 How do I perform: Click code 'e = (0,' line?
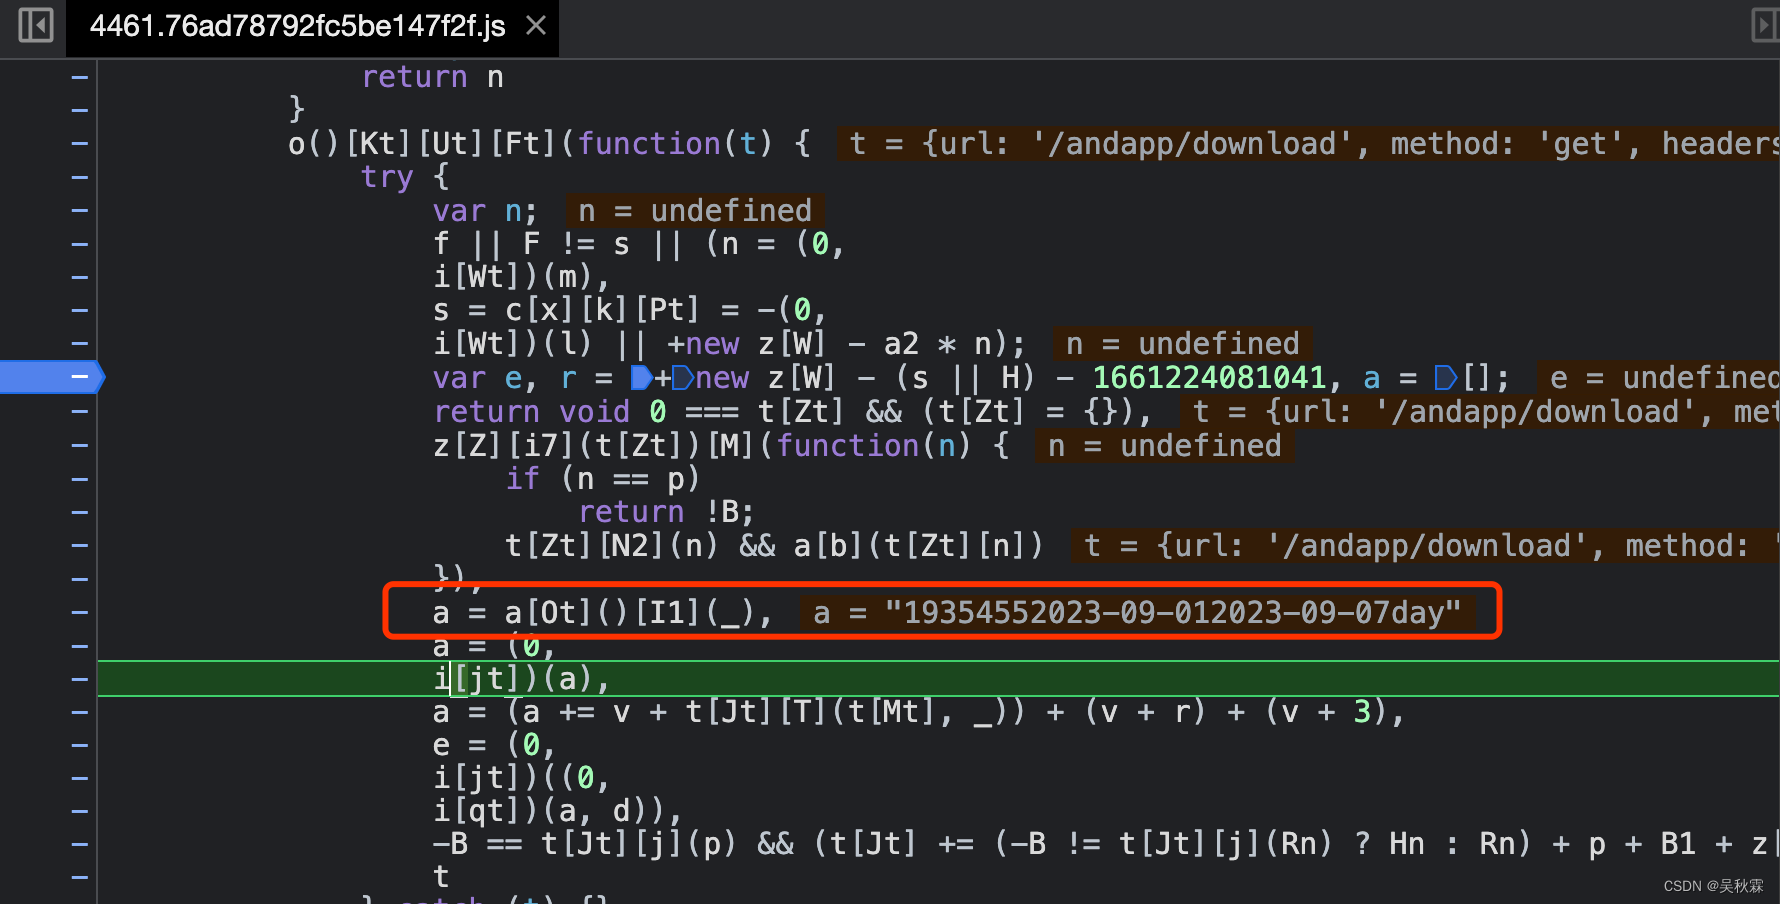494,745
